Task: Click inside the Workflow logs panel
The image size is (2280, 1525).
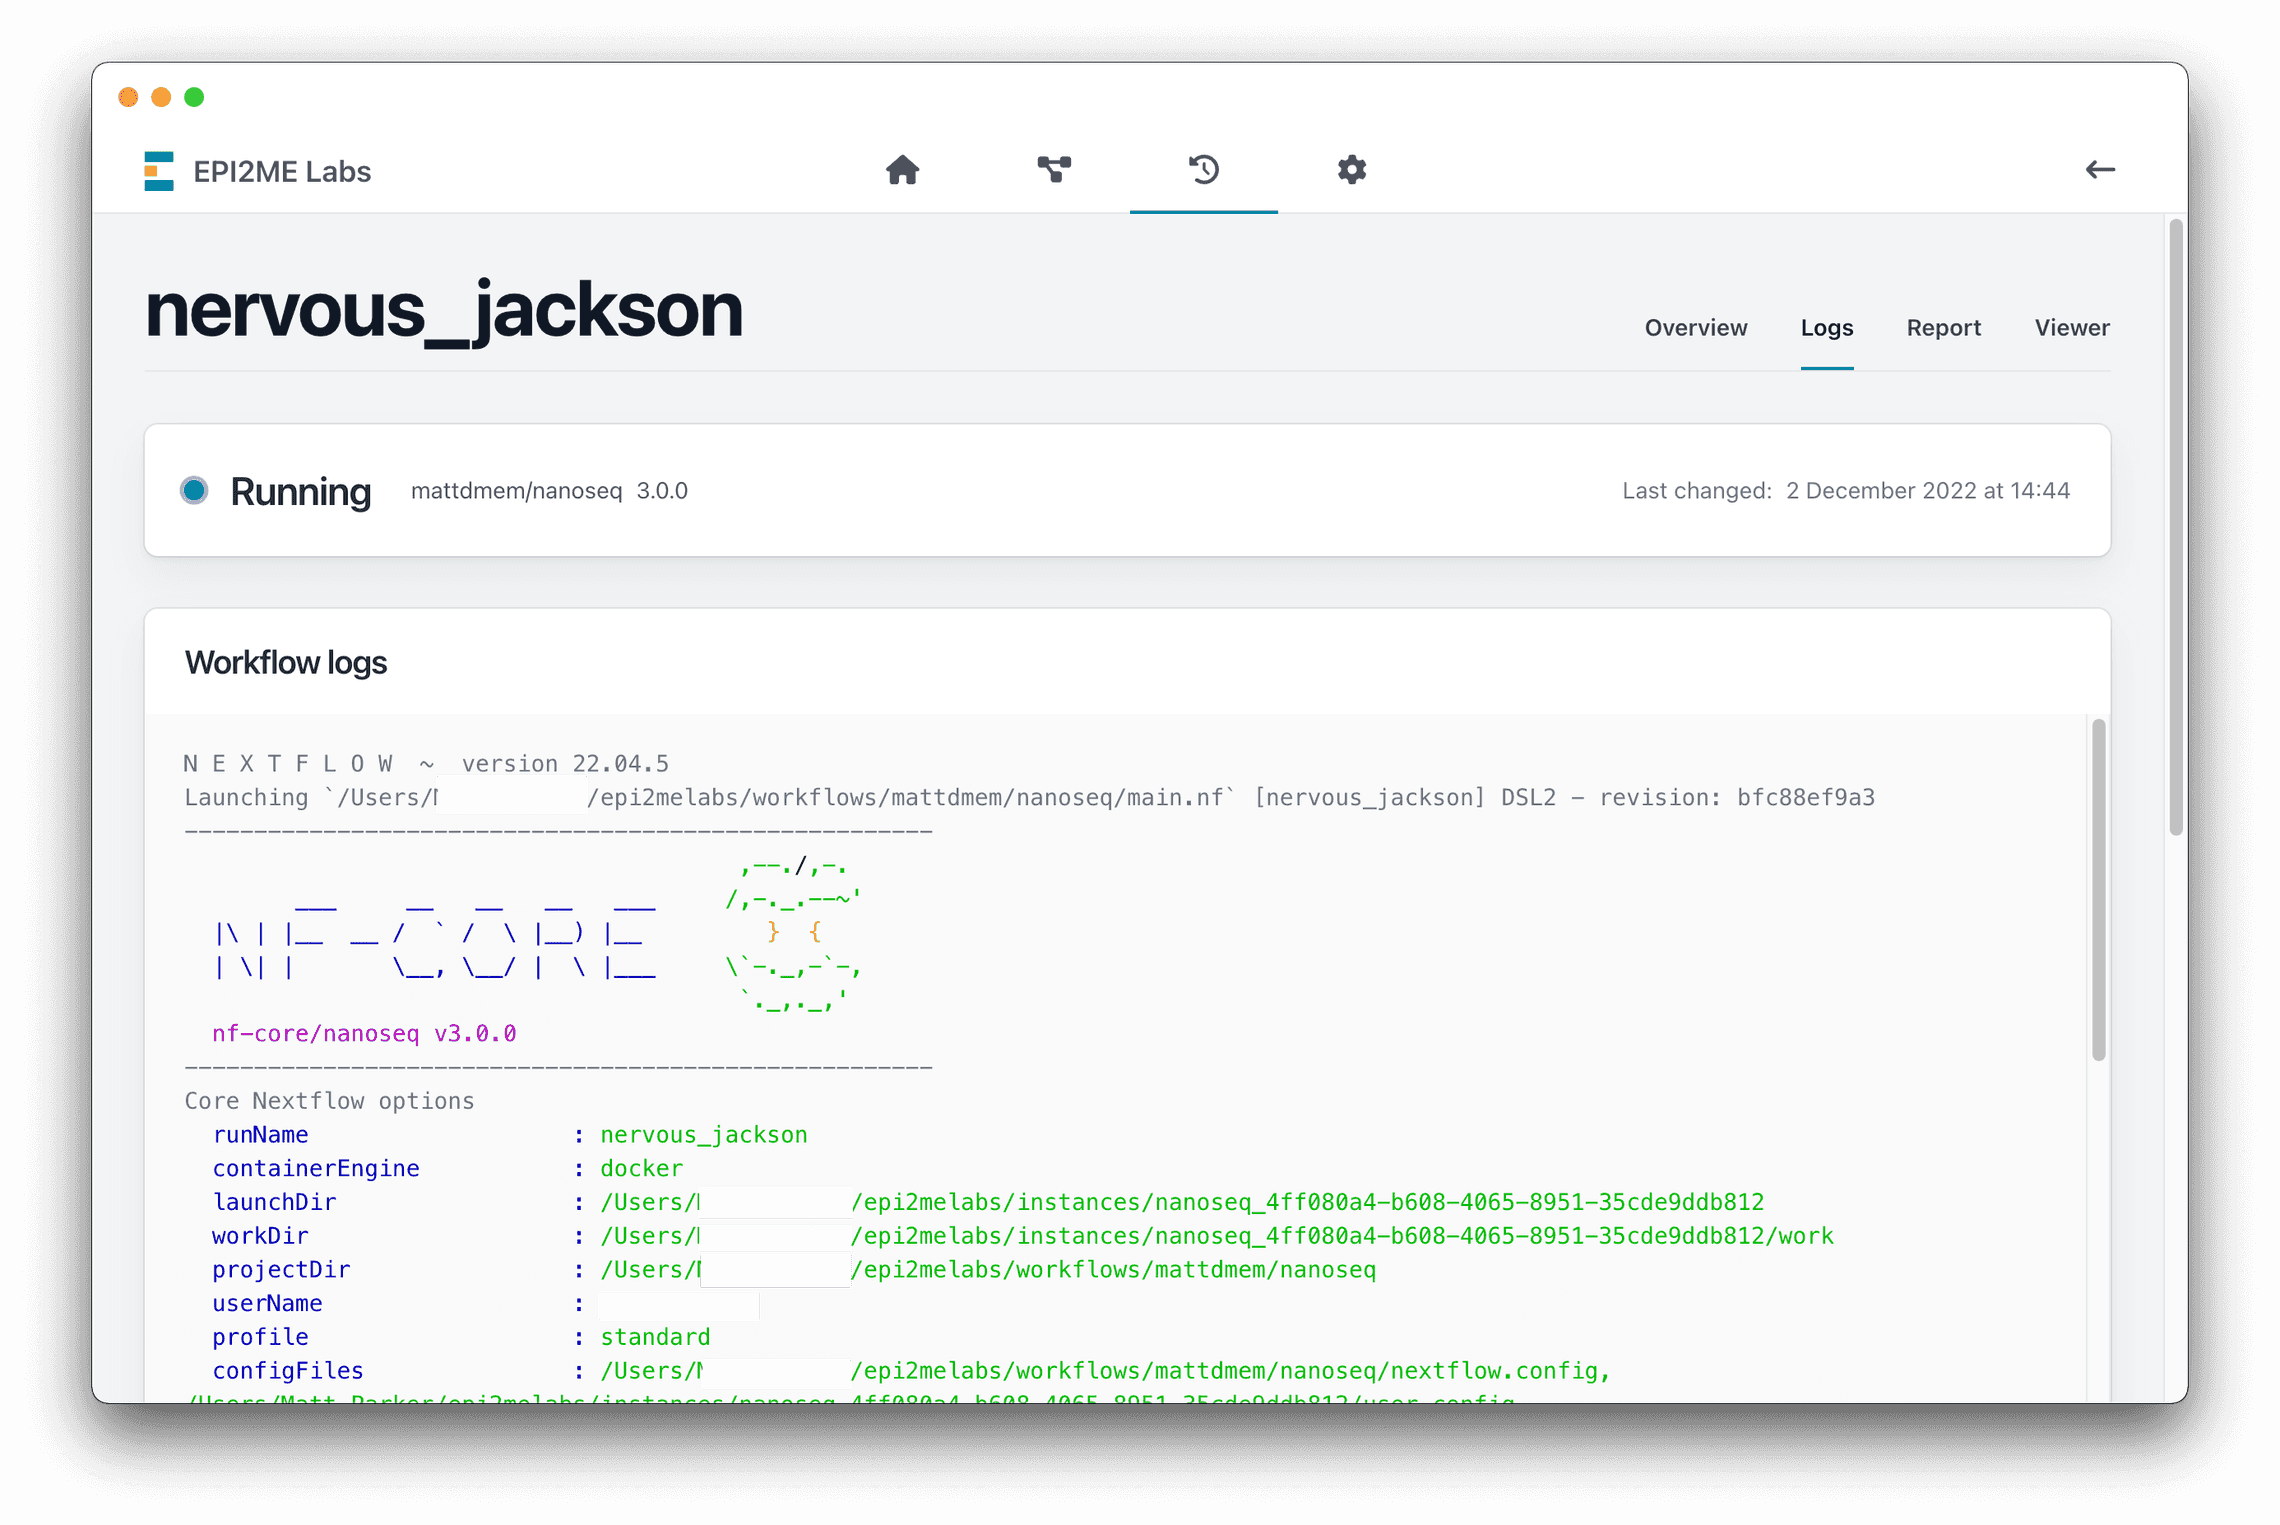Action: 1100,1000
